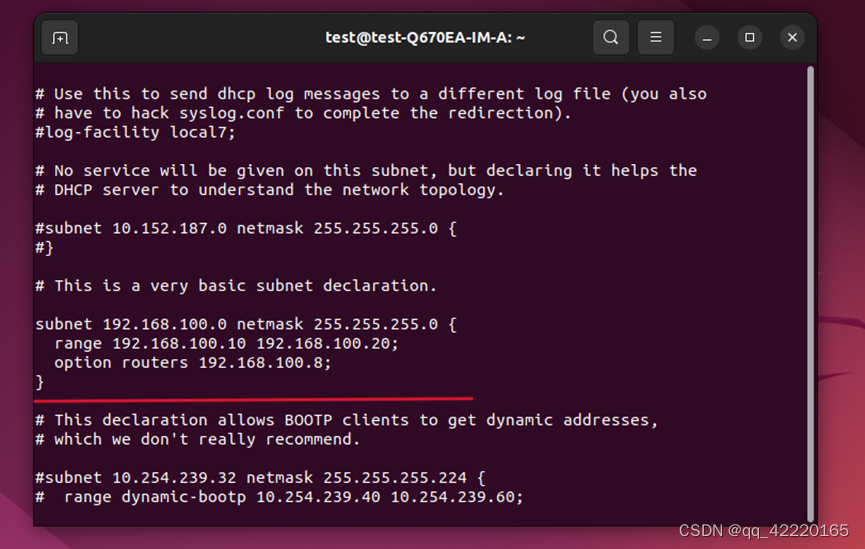Place cursor on the #log-facility local7 line
Image resolution: width=865 pixels, height=549 pixels.
tap(136, 132)
